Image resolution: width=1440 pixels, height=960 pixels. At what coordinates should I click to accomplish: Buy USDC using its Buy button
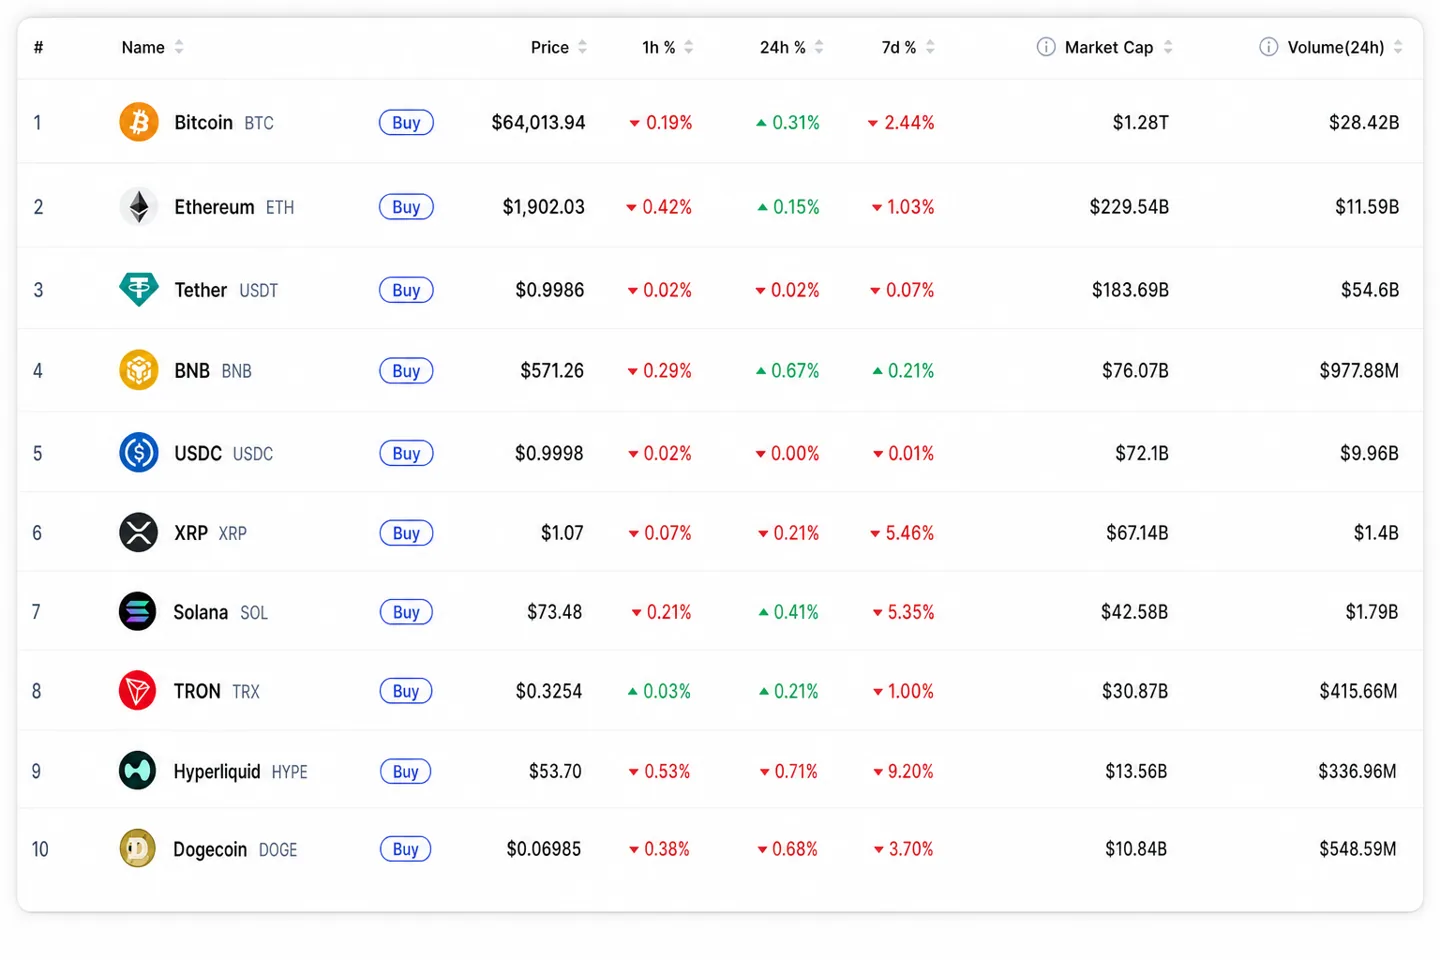(406, 453)
